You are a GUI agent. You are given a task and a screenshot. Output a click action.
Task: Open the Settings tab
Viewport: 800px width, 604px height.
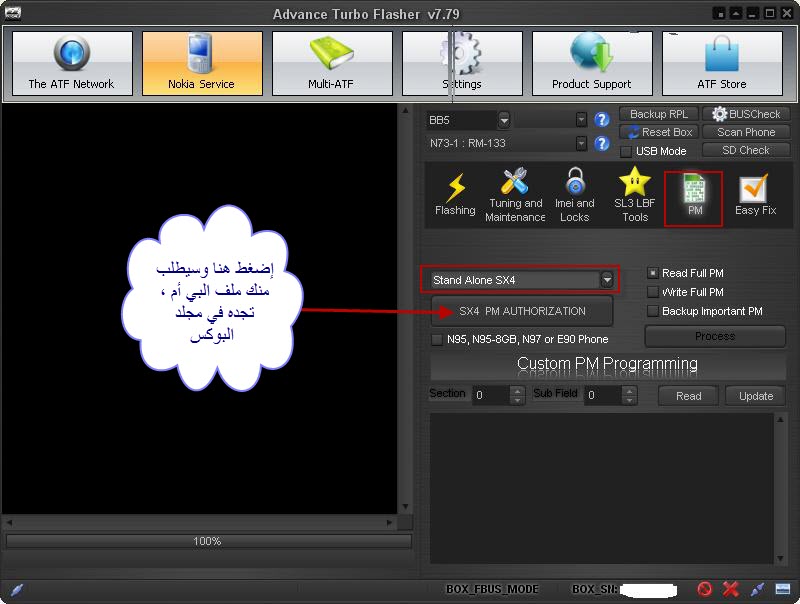pyautogui.click(x=462, y=63)
